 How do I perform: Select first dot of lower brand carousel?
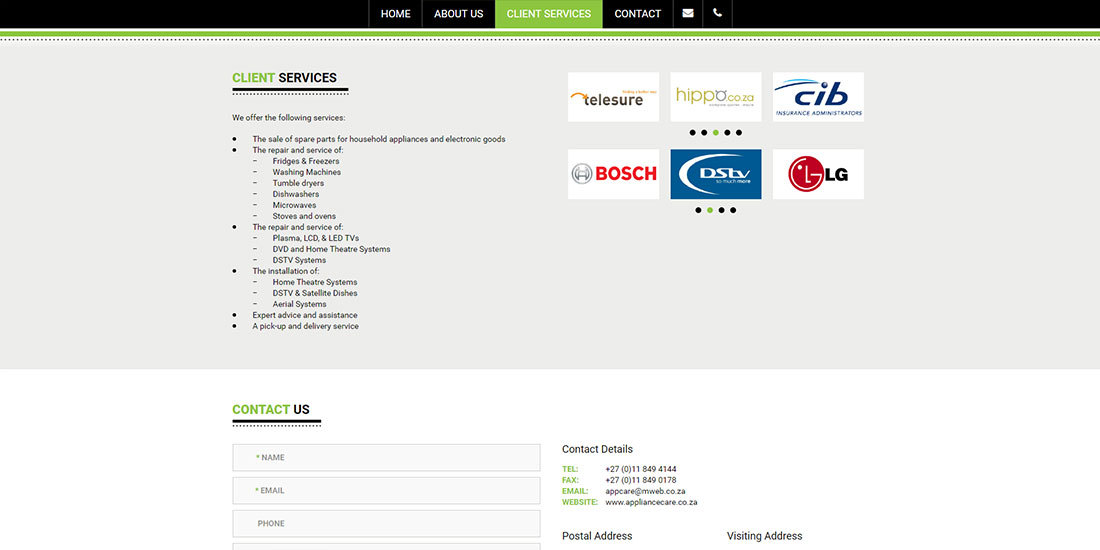click(698, 210)
